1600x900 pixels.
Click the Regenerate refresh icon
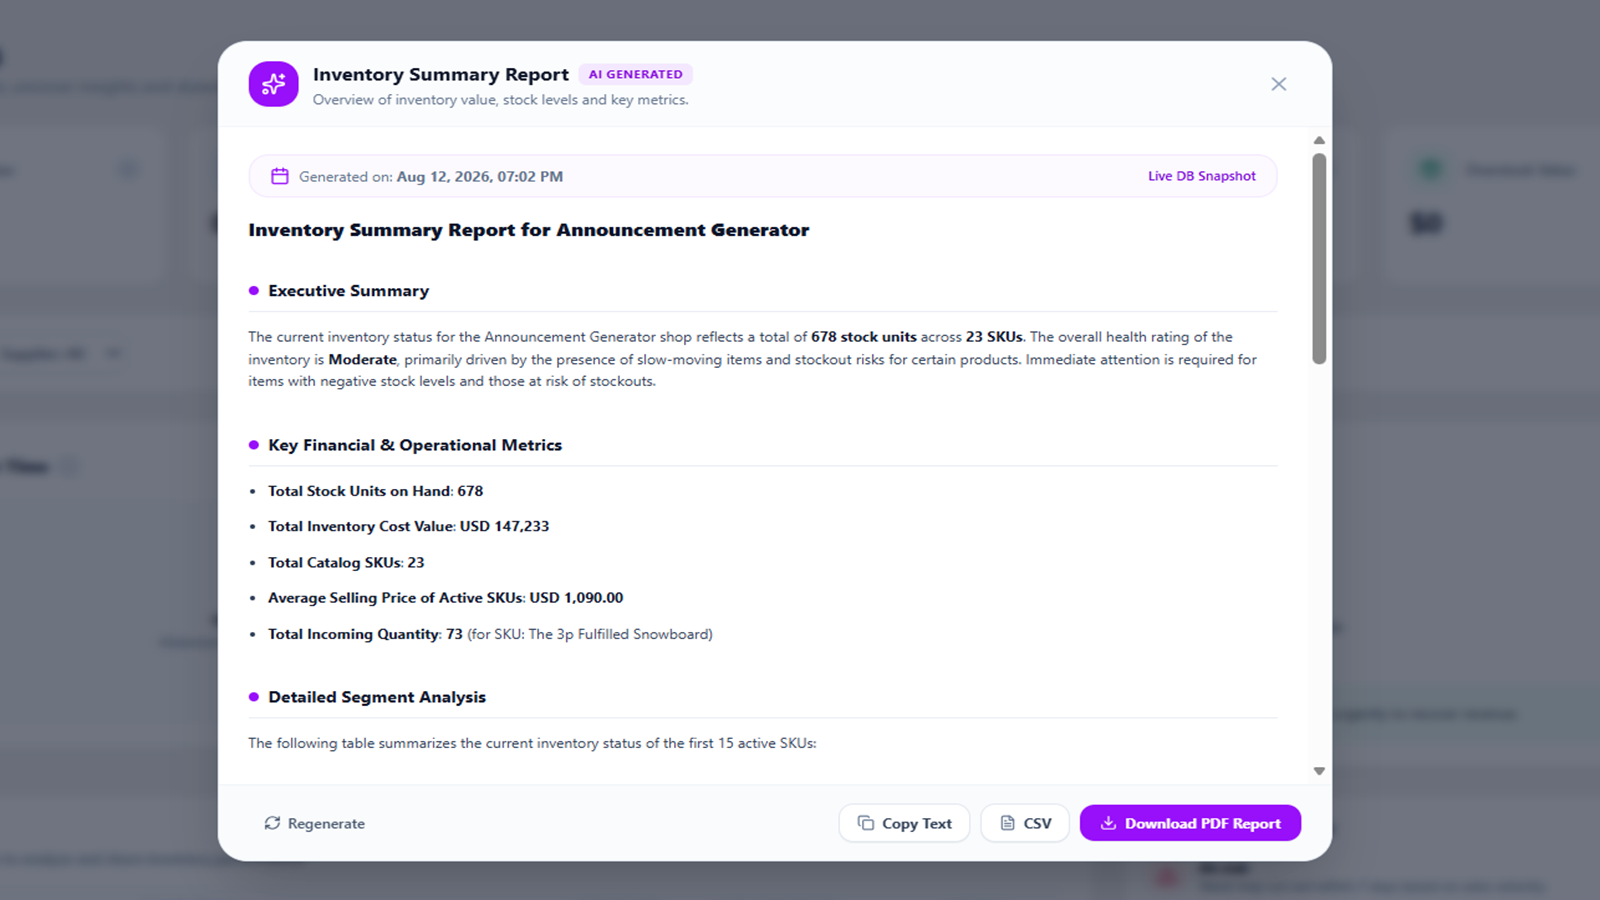(x=272, y=823)
